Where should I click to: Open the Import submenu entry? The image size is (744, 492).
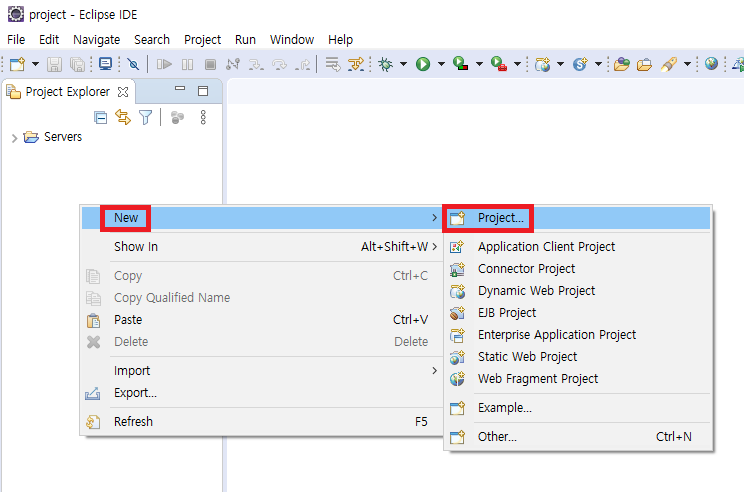[261, 371]
